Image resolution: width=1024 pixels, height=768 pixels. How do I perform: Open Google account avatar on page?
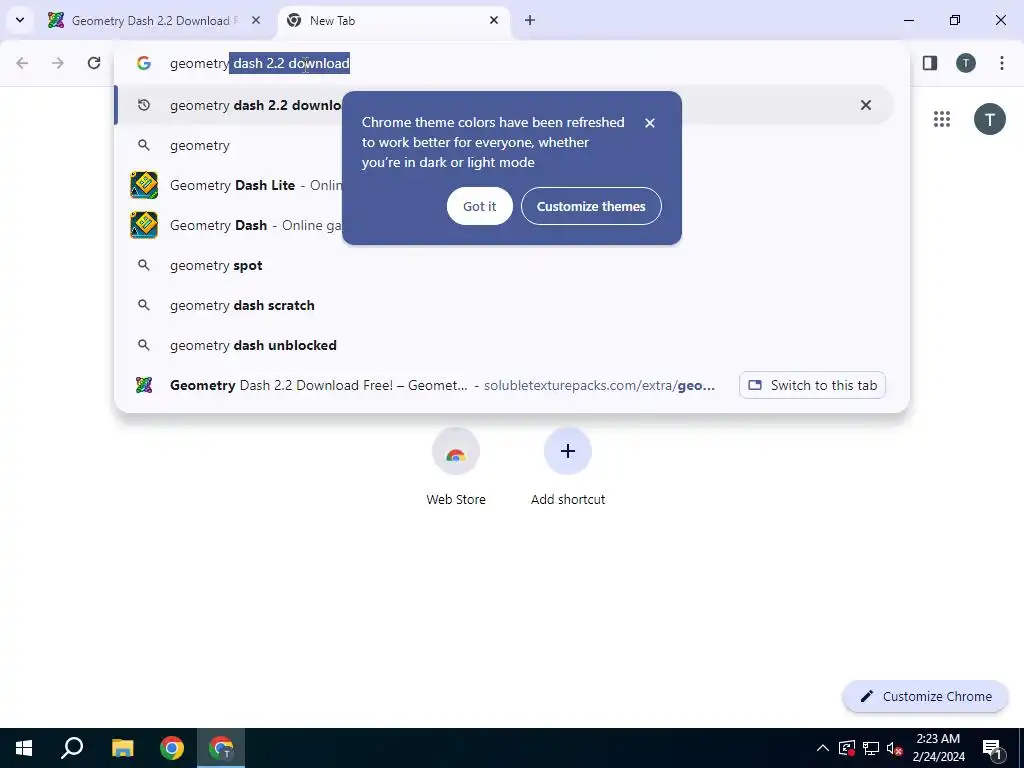coord(990,119)
